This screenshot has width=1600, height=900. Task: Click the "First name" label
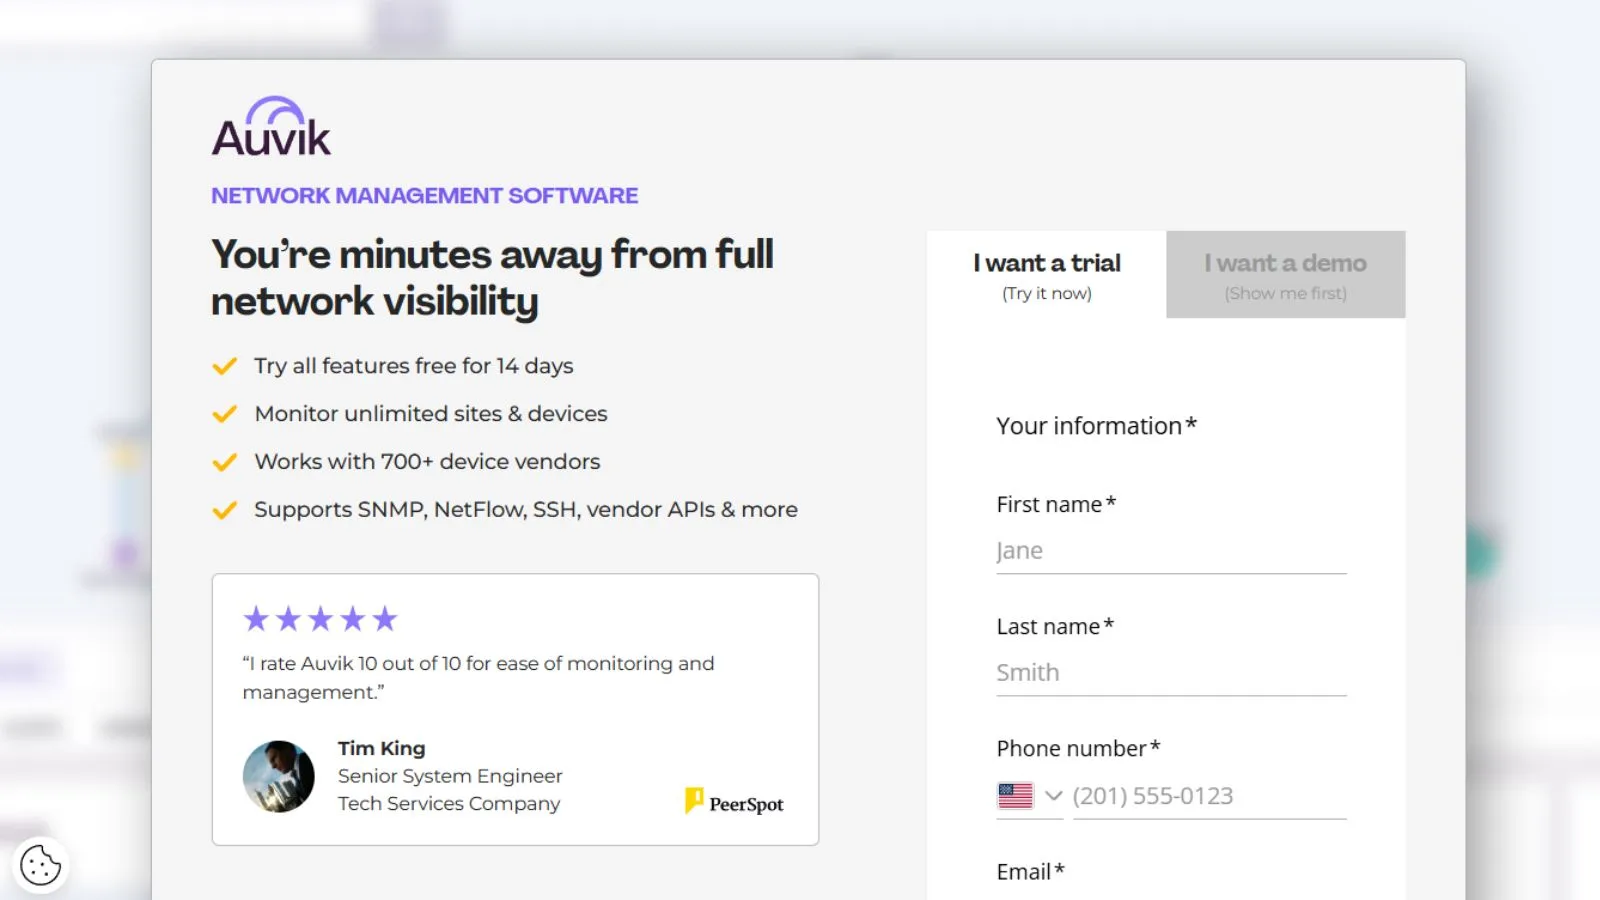click(1056, 505)
